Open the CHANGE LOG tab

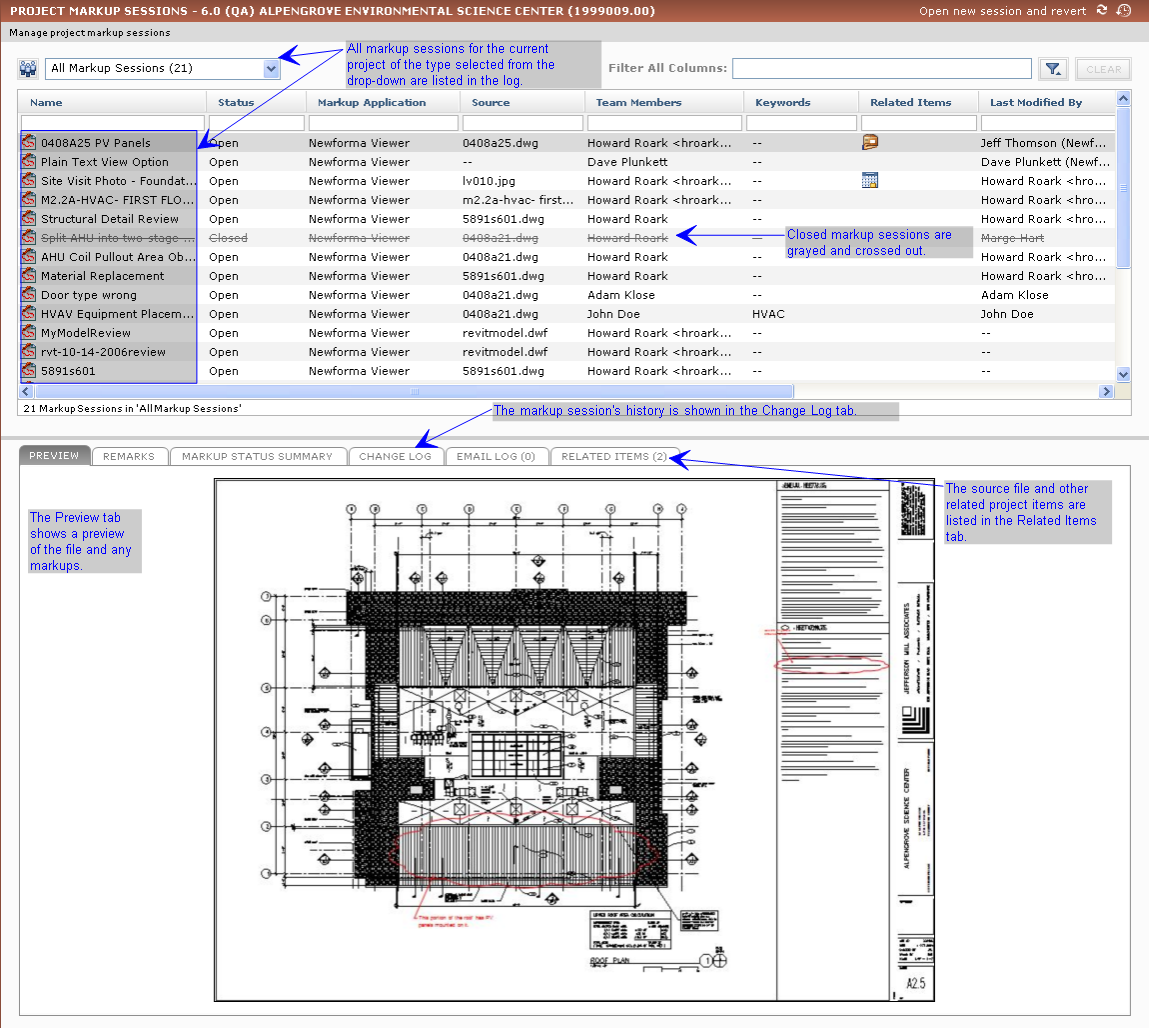(x=395, y=456)
